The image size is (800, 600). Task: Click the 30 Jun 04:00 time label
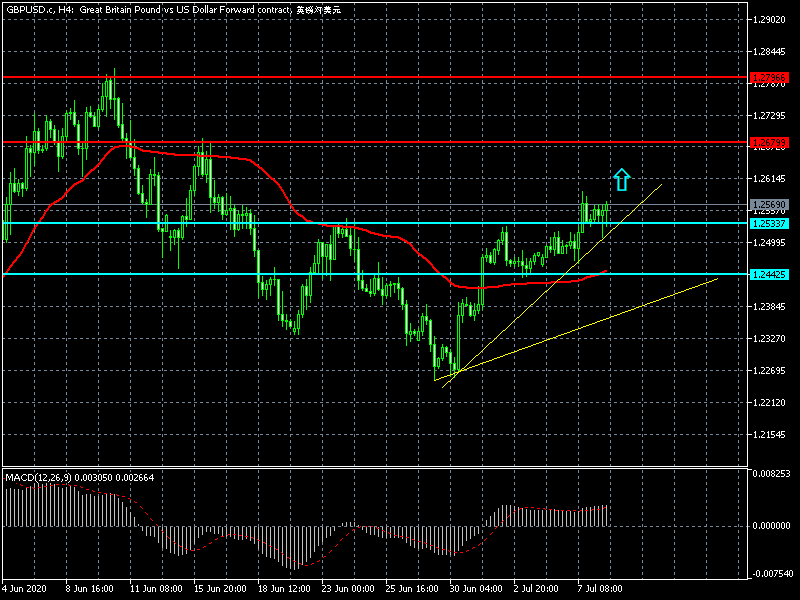[476, 589]
